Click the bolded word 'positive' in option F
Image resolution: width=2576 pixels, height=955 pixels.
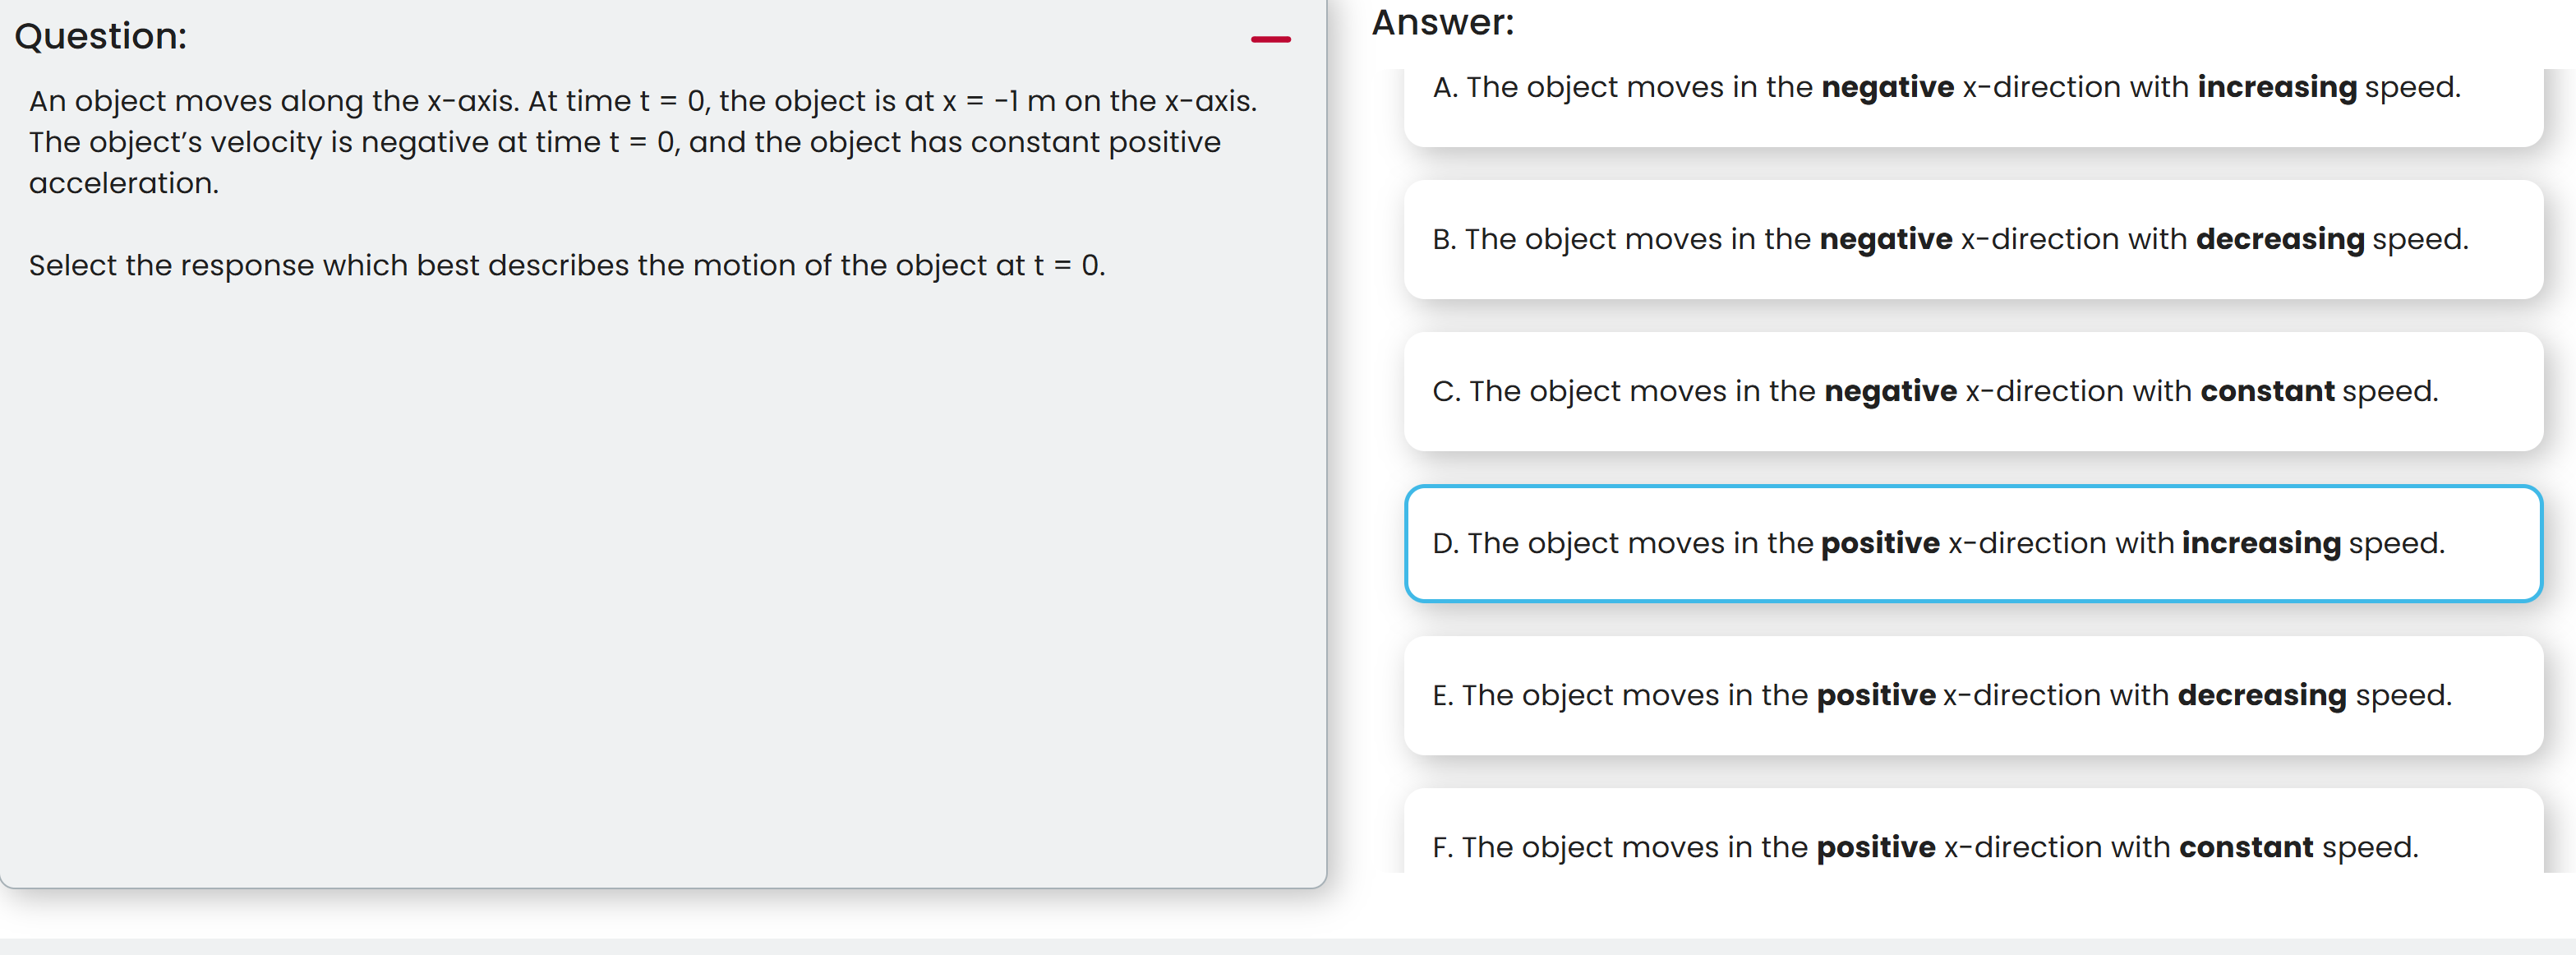tap(1876, 847)
